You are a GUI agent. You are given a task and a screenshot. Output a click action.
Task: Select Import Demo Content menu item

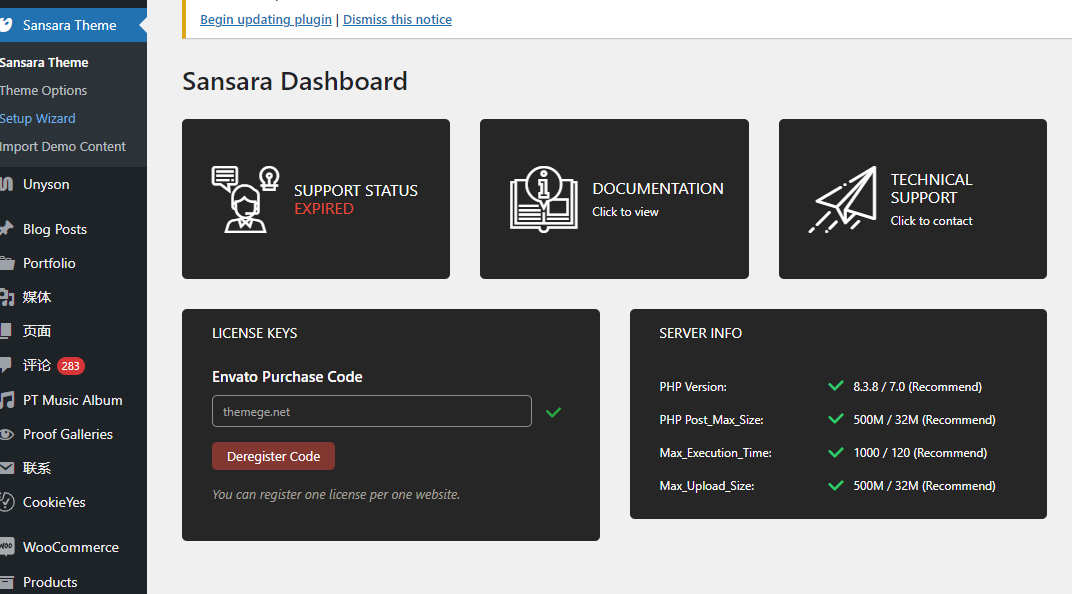(x=63, y=146)
